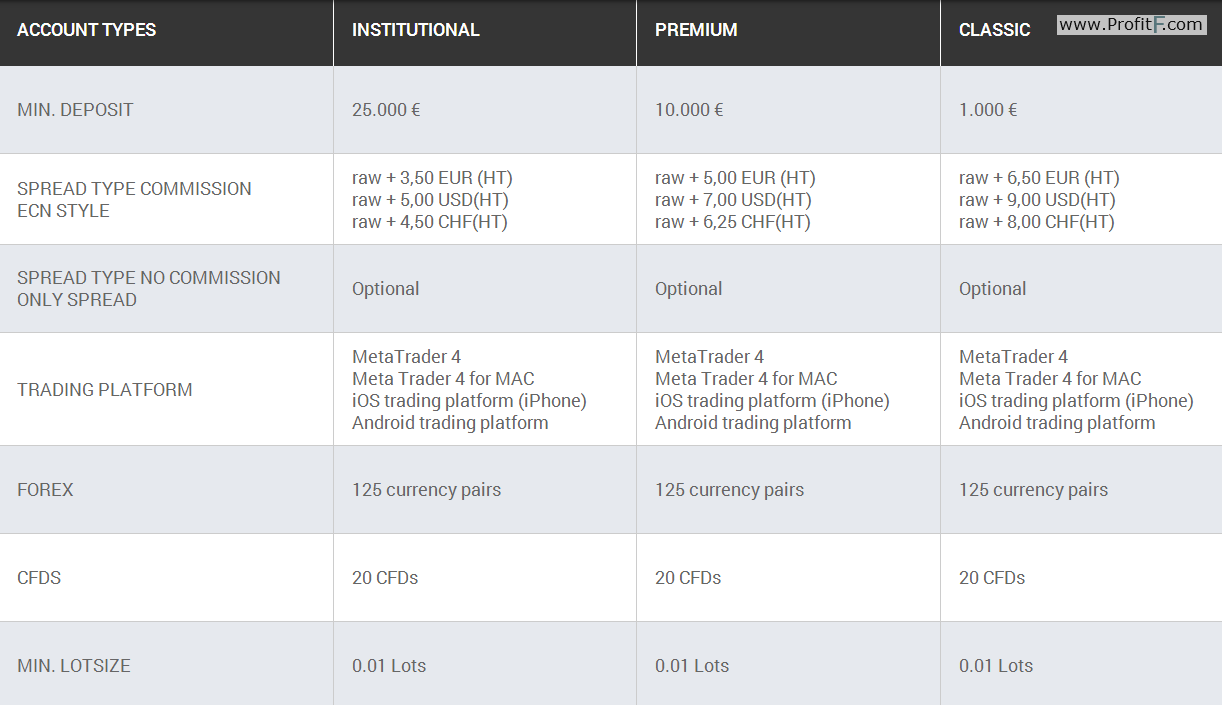Click Meta Trader 4 for MAC under Premium
This screenshot has width=1222, height=705.
click(x=746, y=379)
